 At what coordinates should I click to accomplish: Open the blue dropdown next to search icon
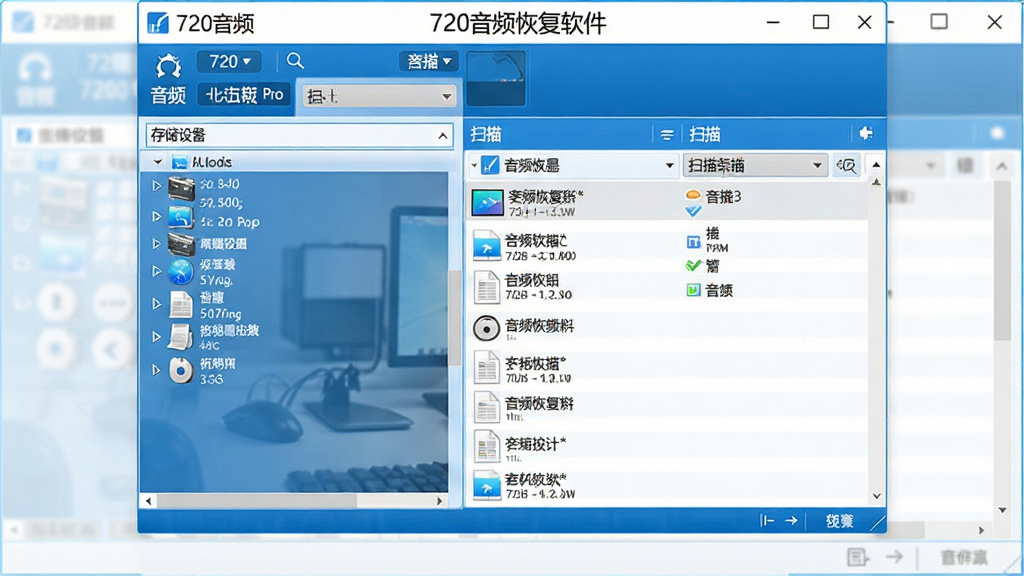(x=428, y=61)
